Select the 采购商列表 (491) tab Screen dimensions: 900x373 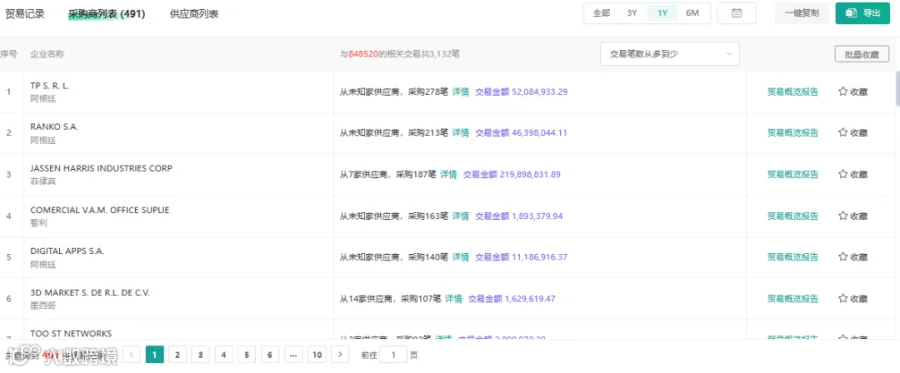tap(107, 14)
